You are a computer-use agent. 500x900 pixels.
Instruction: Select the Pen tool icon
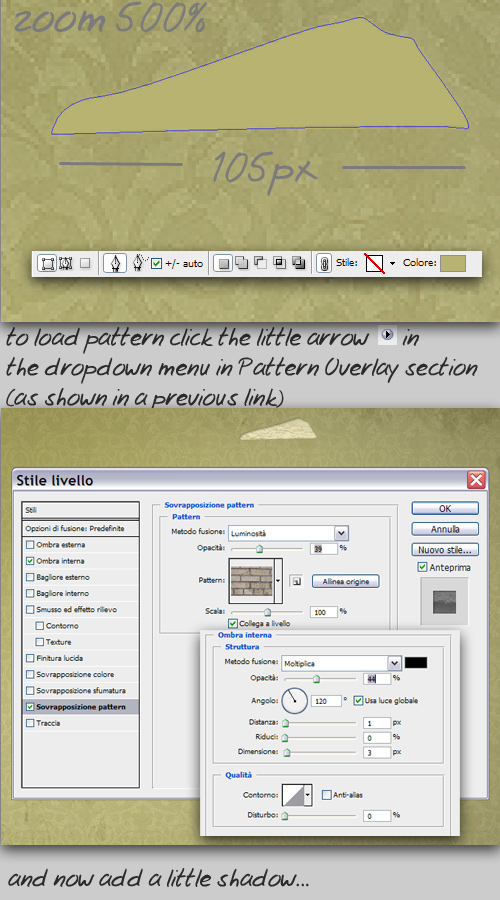coord(115,263)
